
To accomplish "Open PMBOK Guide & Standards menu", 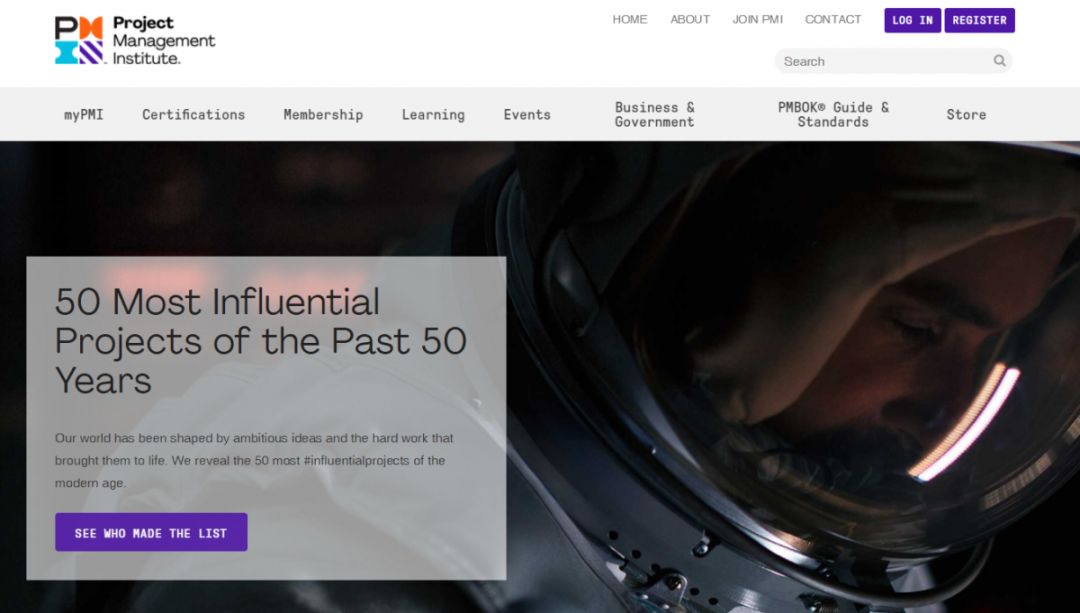I will point(833,114).
